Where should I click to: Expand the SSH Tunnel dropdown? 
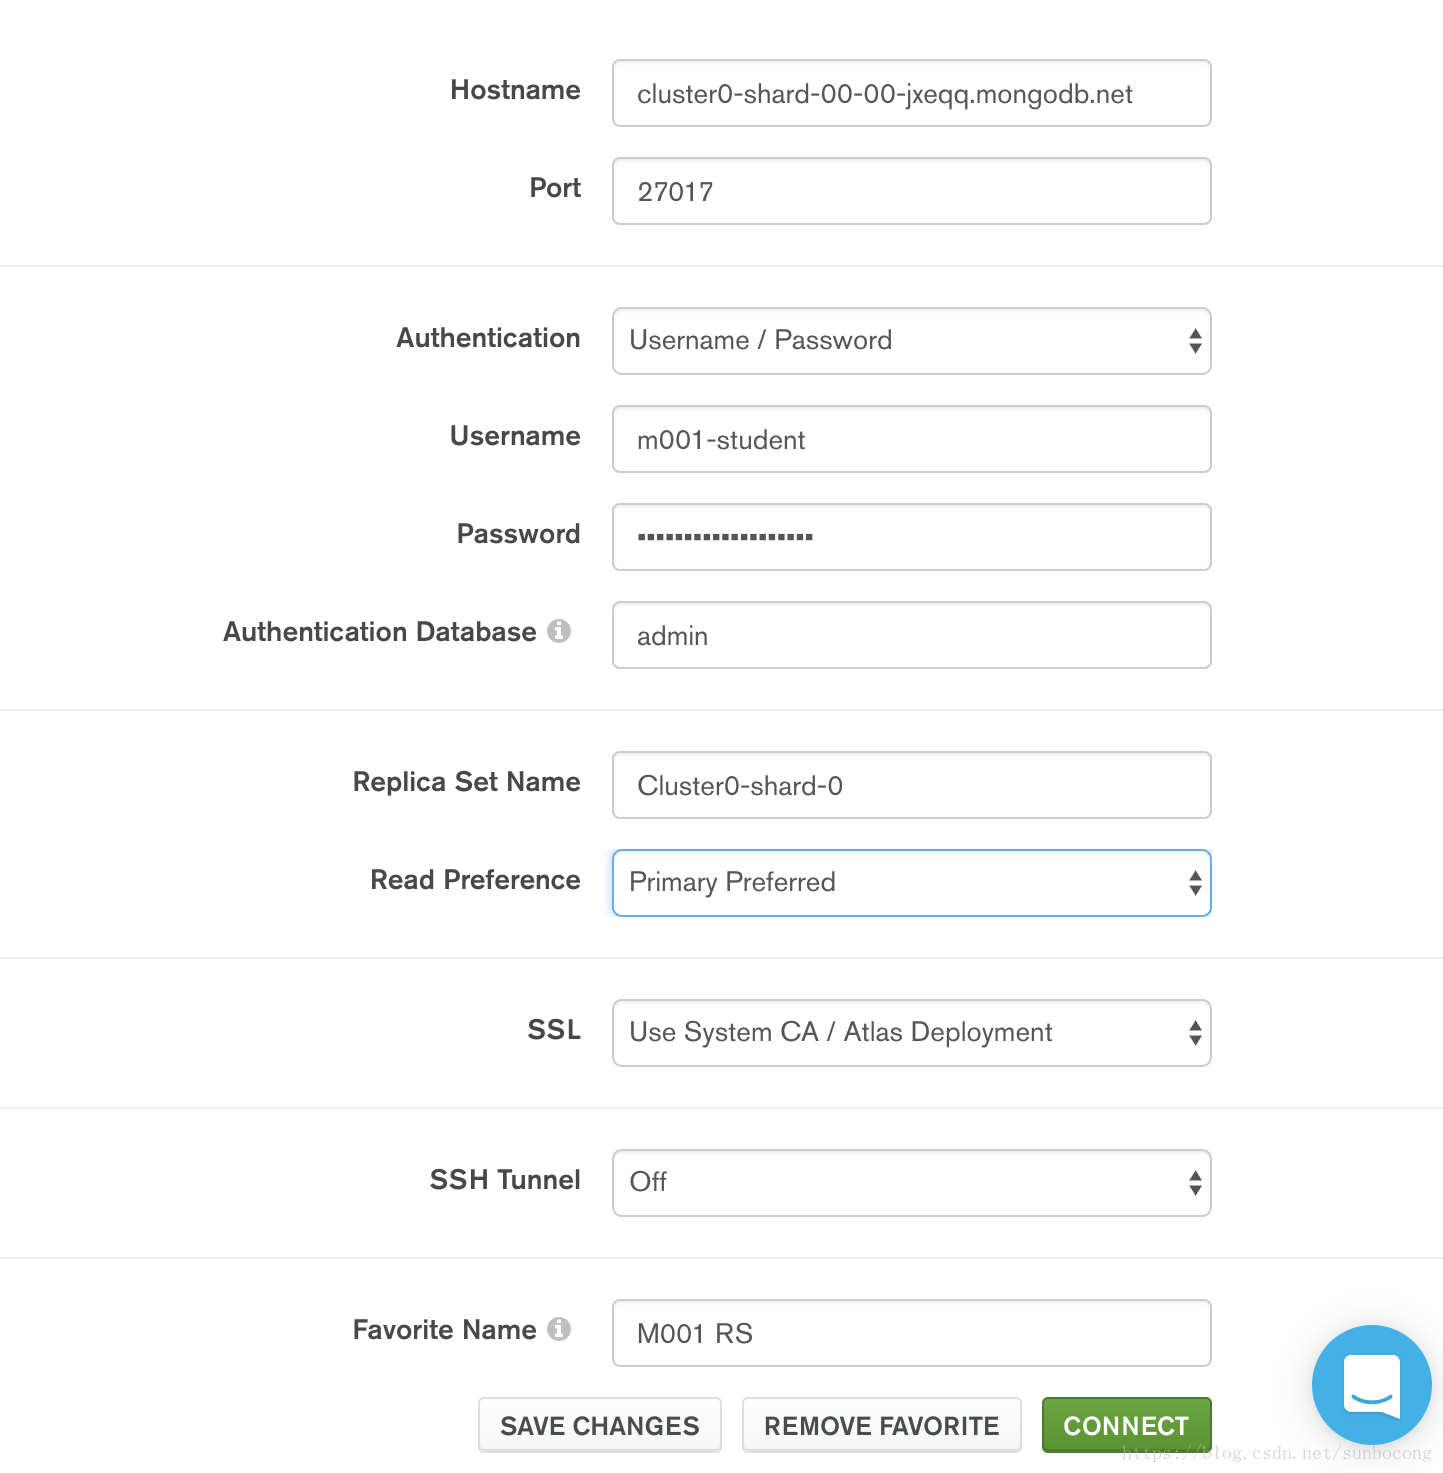[x=911, y=1183]
